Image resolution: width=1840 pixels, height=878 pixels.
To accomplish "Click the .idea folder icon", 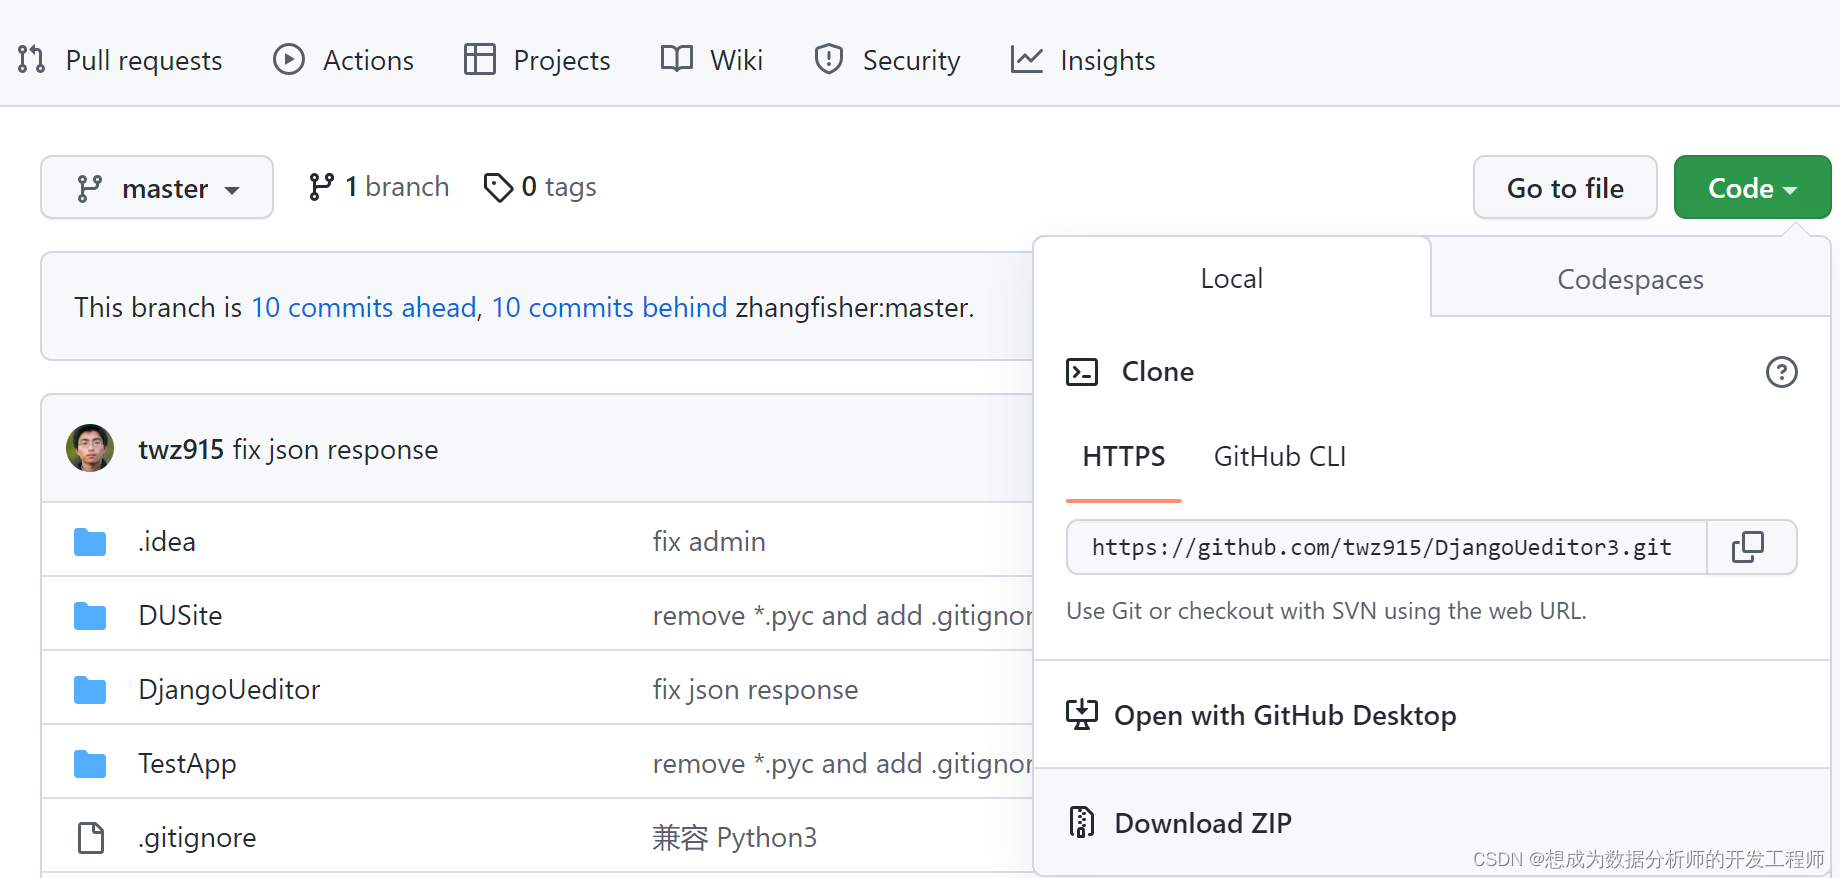I will coord(90,542).
